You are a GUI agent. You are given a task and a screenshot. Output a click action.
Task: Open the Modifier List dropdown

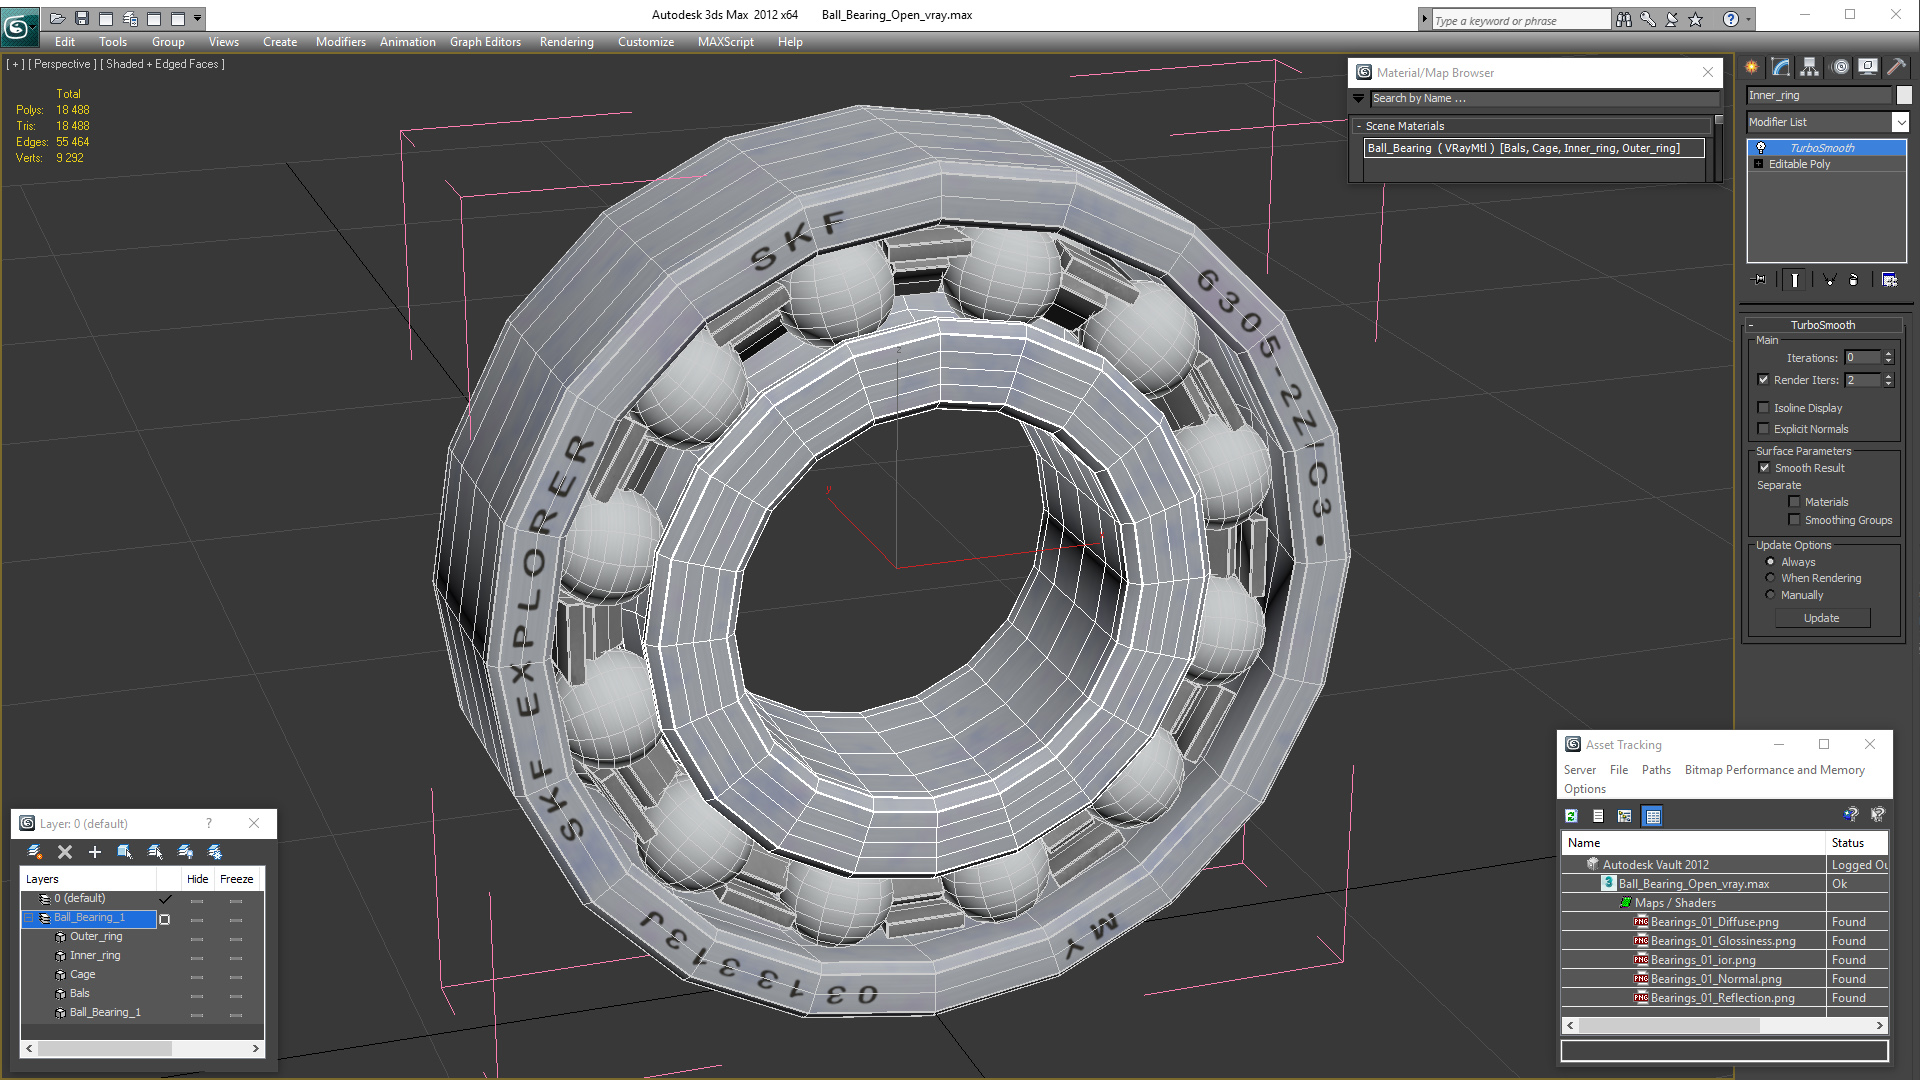pos(1900,122)
